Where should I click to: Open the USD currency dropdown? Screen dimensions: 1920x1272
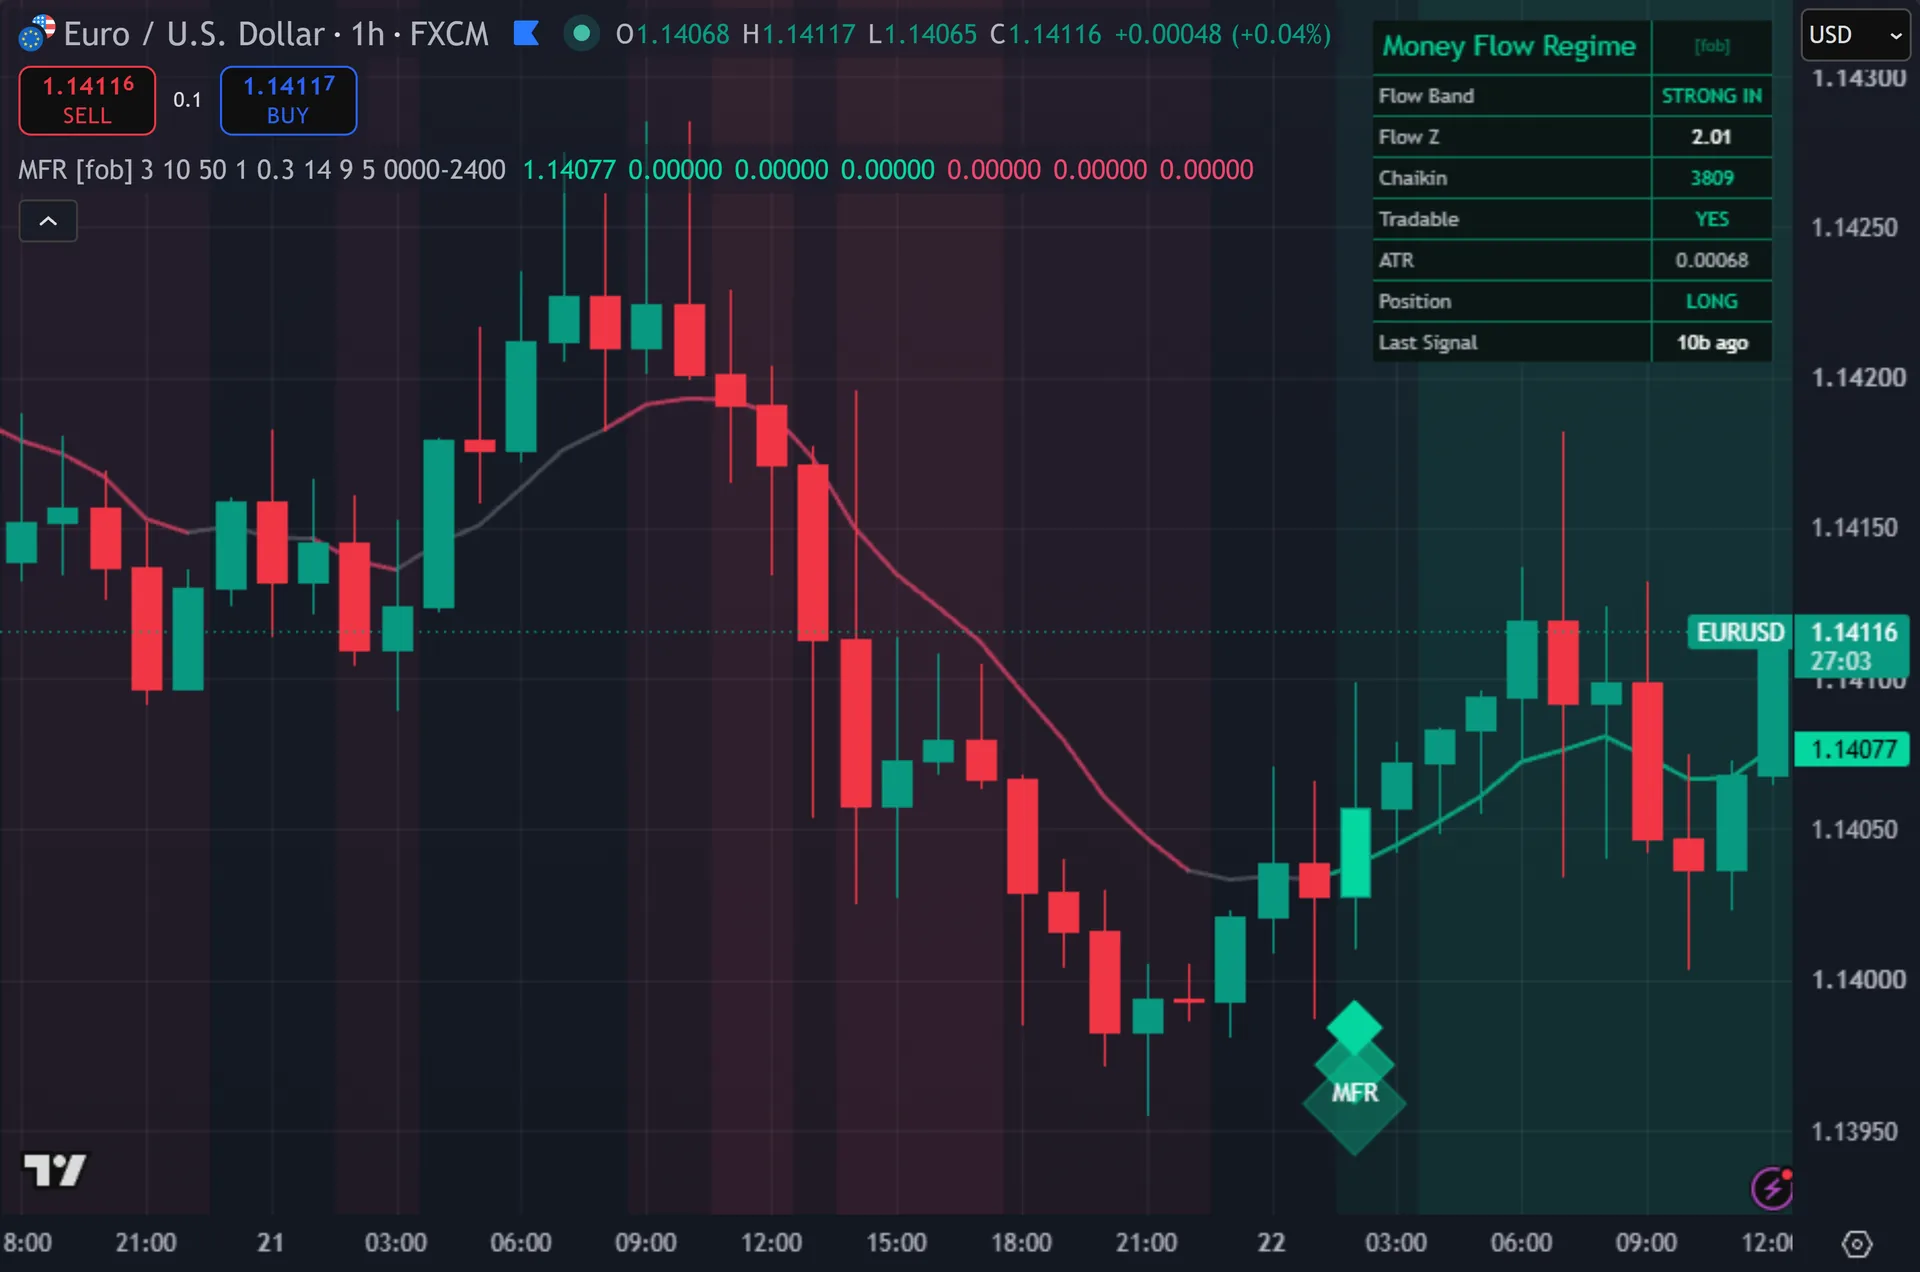[x=1855, y=35]
